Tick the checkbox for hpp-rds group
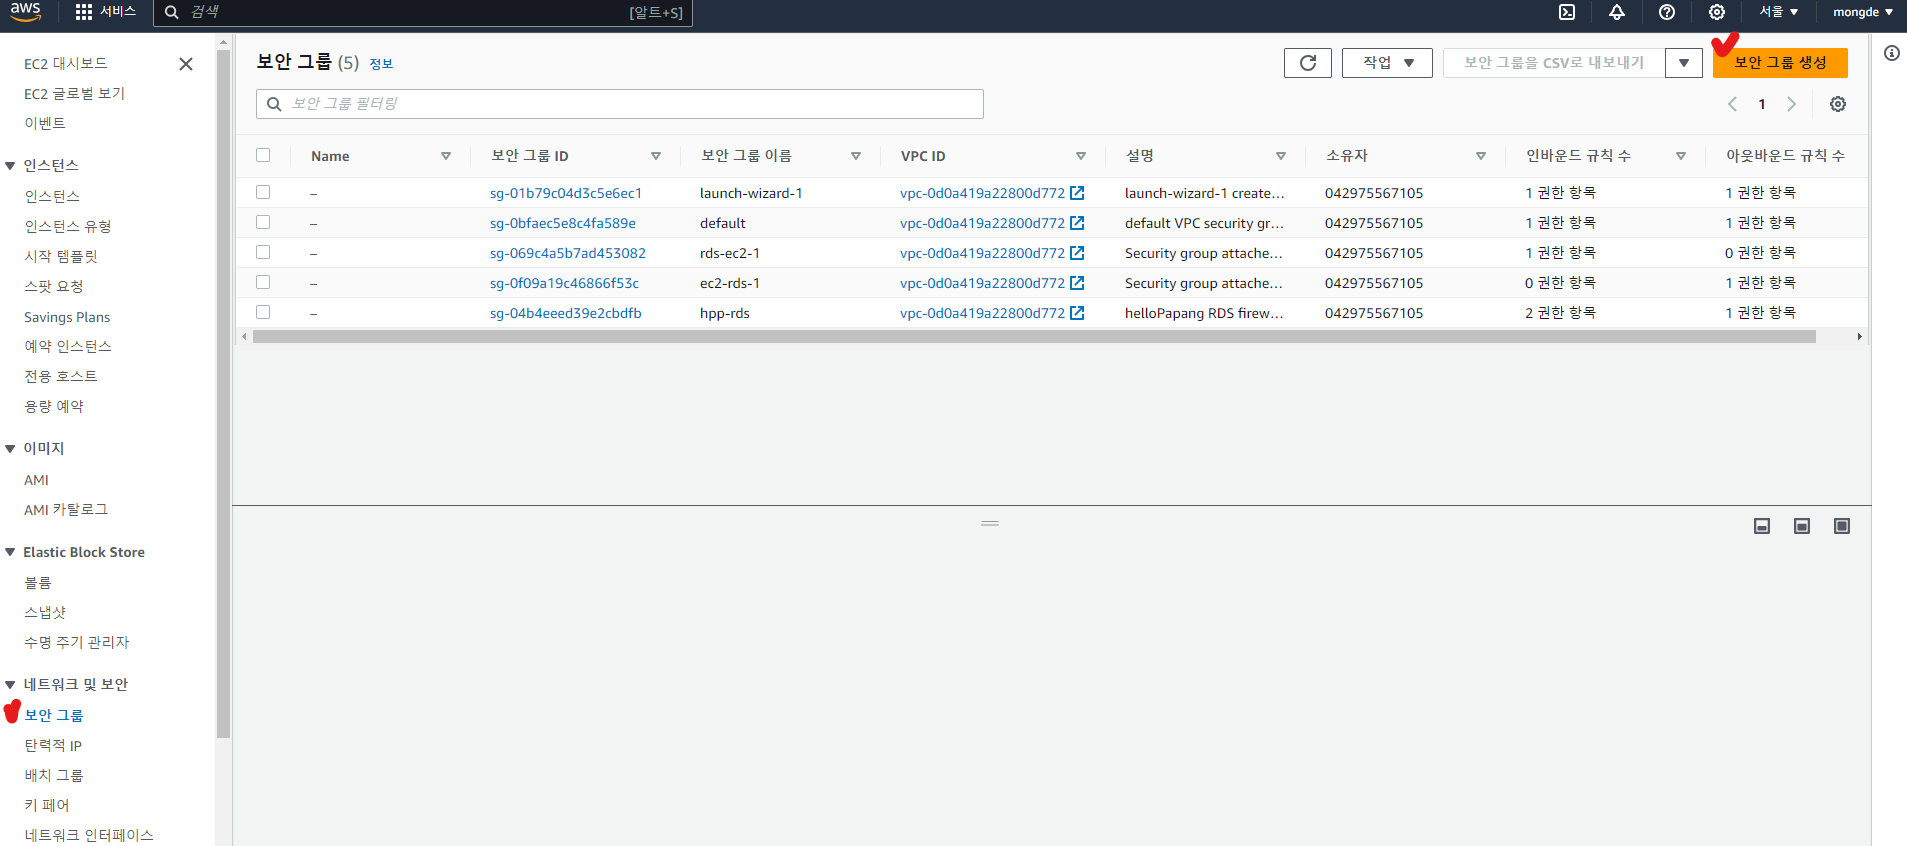Image resolution: width=1907 pixels, height=846 pixels. [x=263, y=312]
